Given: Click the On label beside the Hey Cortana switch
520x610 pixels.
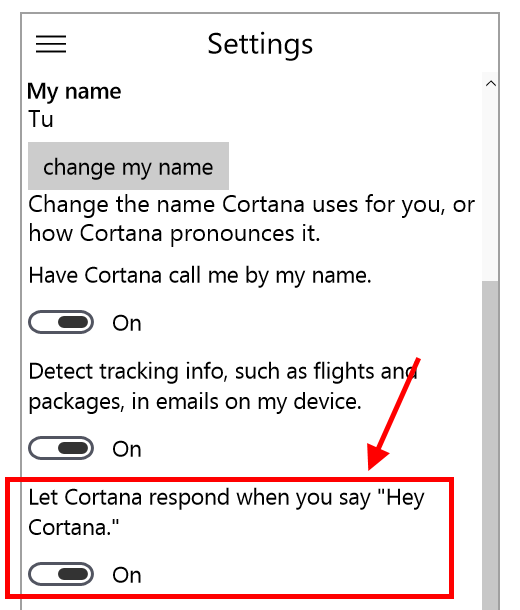Looking at the screenshot, I should tap(127, 575).
